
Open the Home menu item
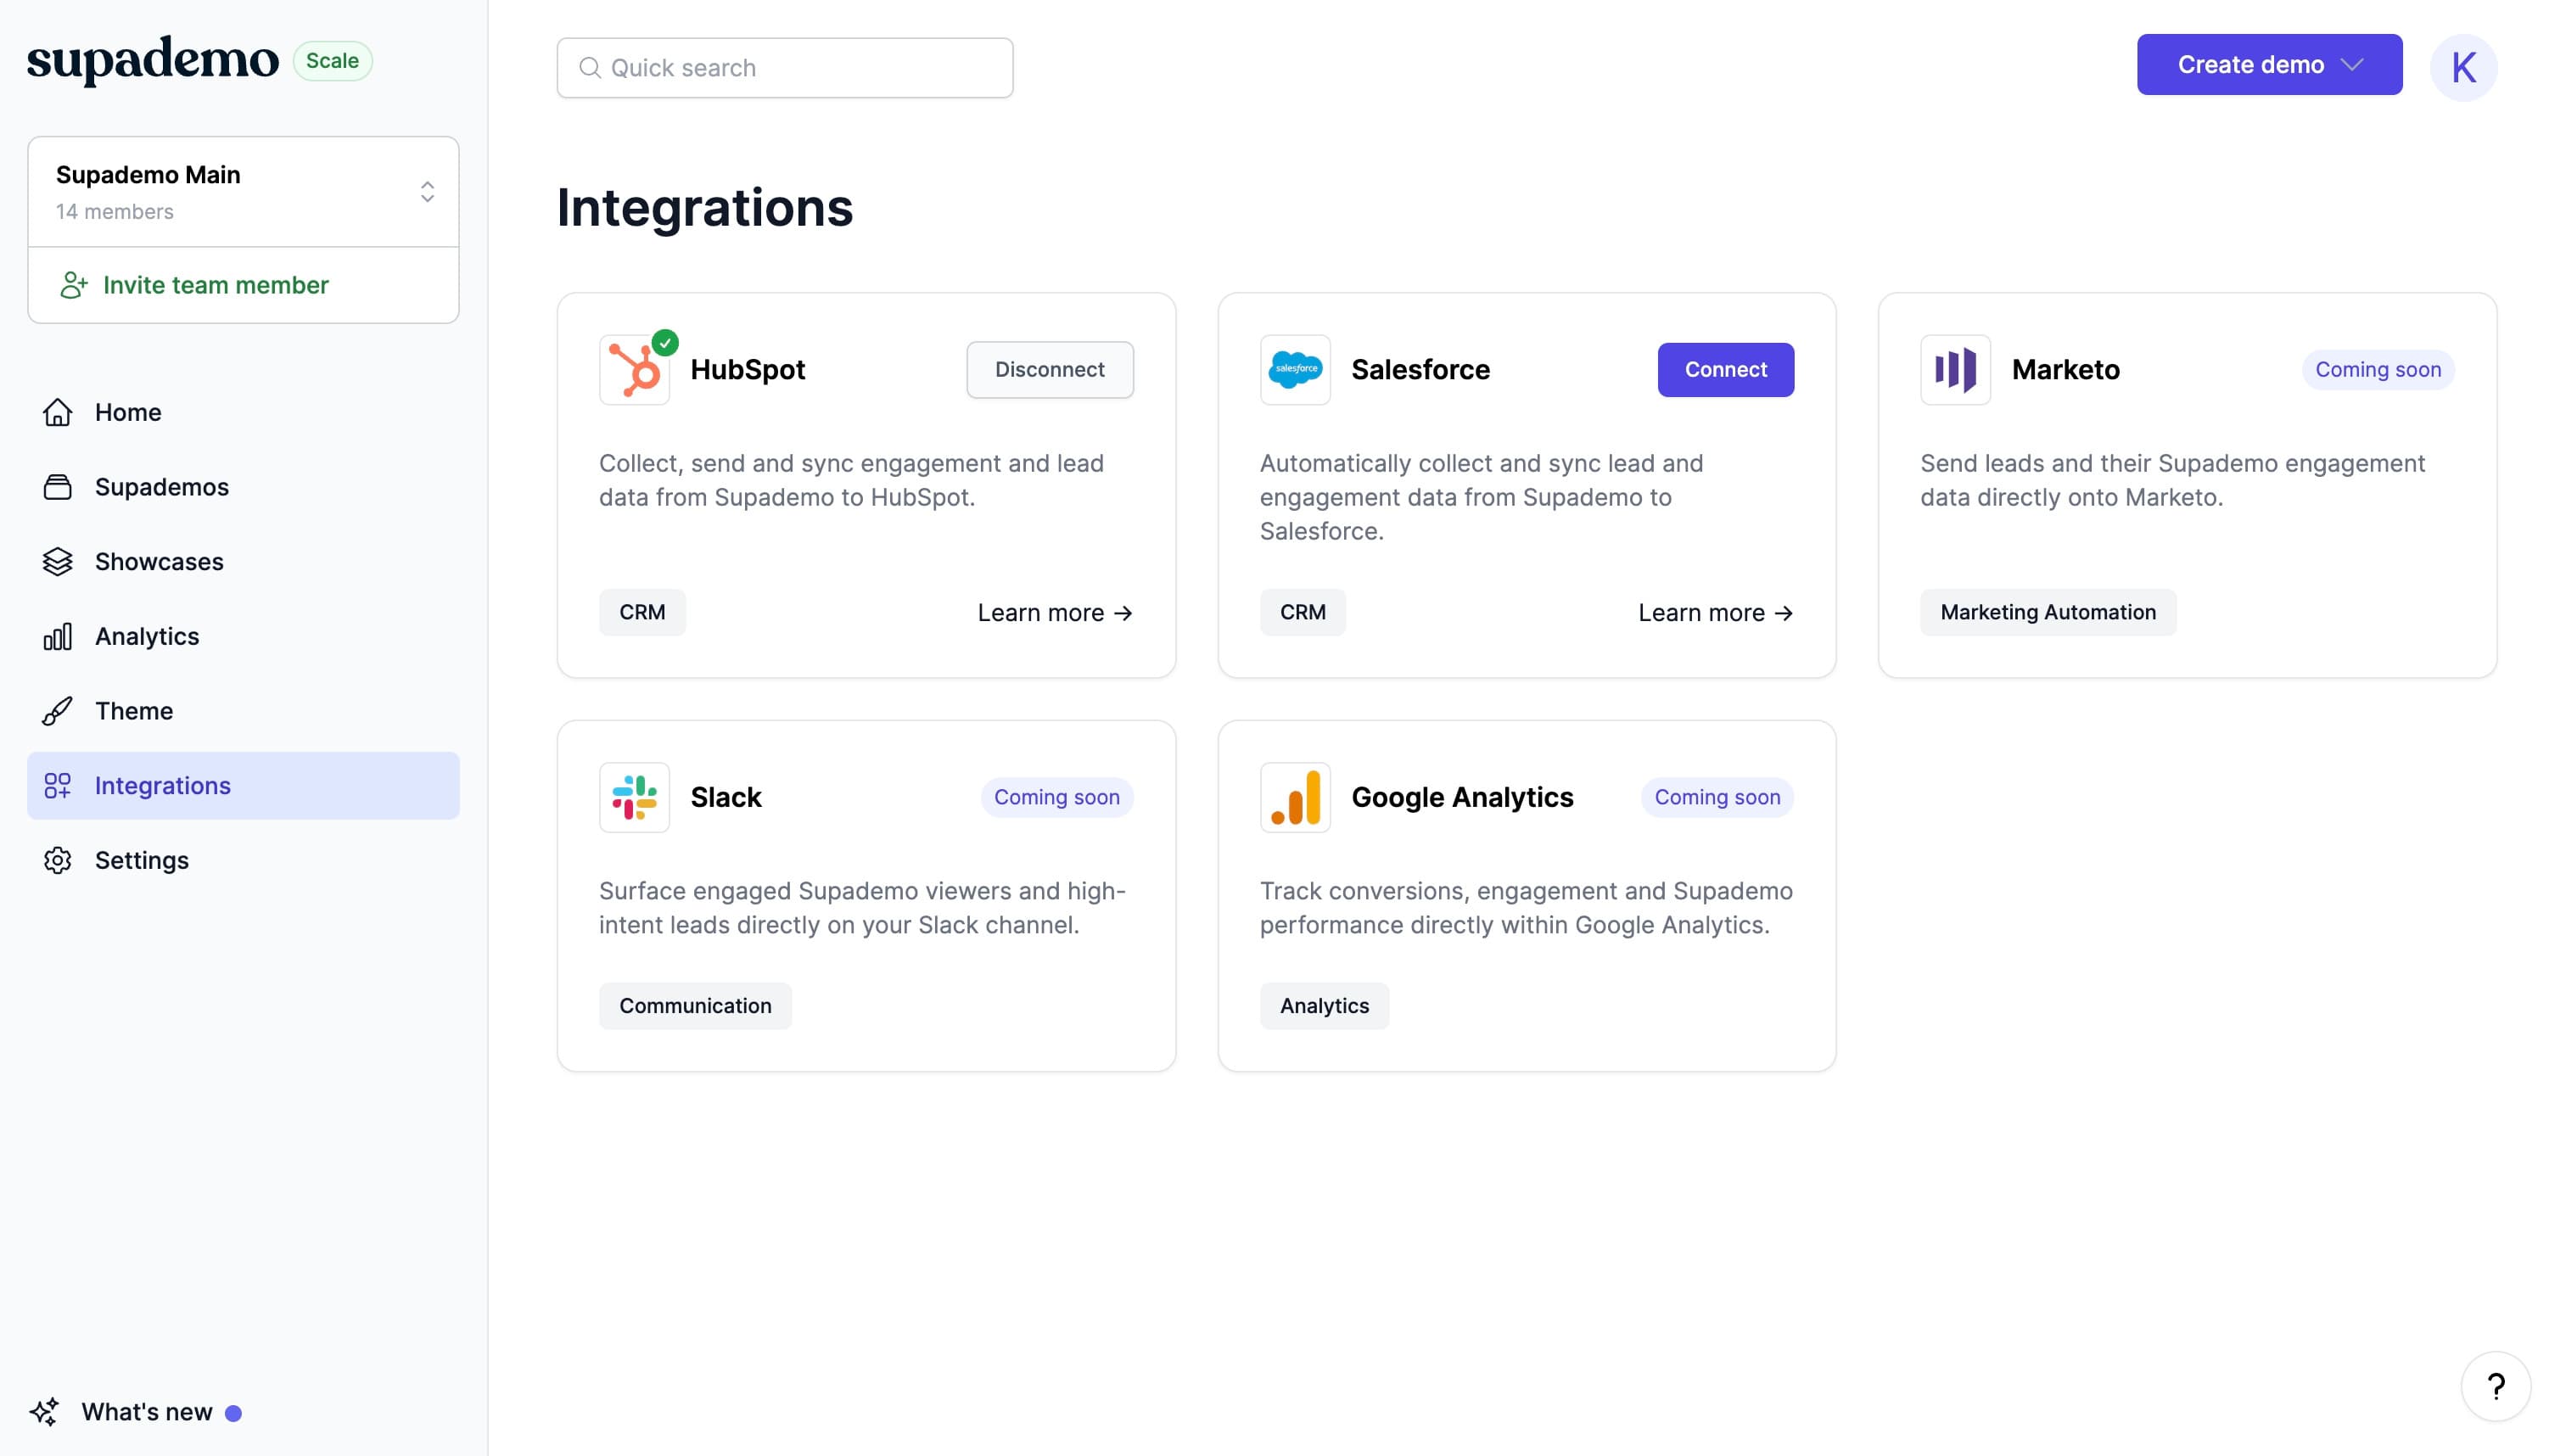click(243, 412)
